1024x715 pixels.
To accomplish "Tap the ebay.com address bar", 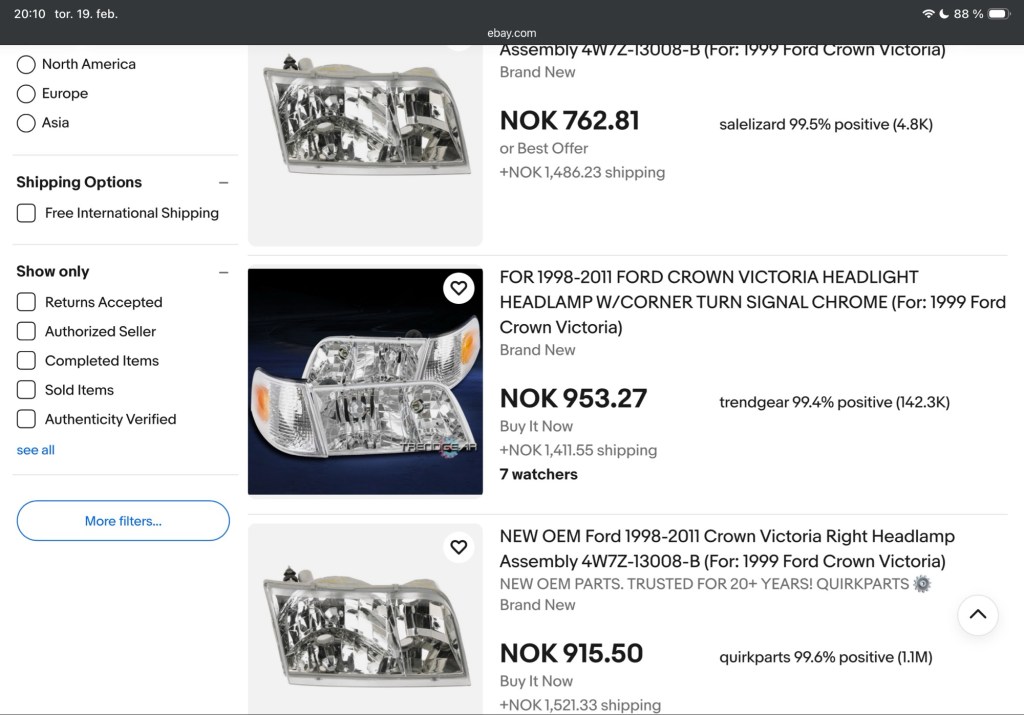I will (512, 33).
